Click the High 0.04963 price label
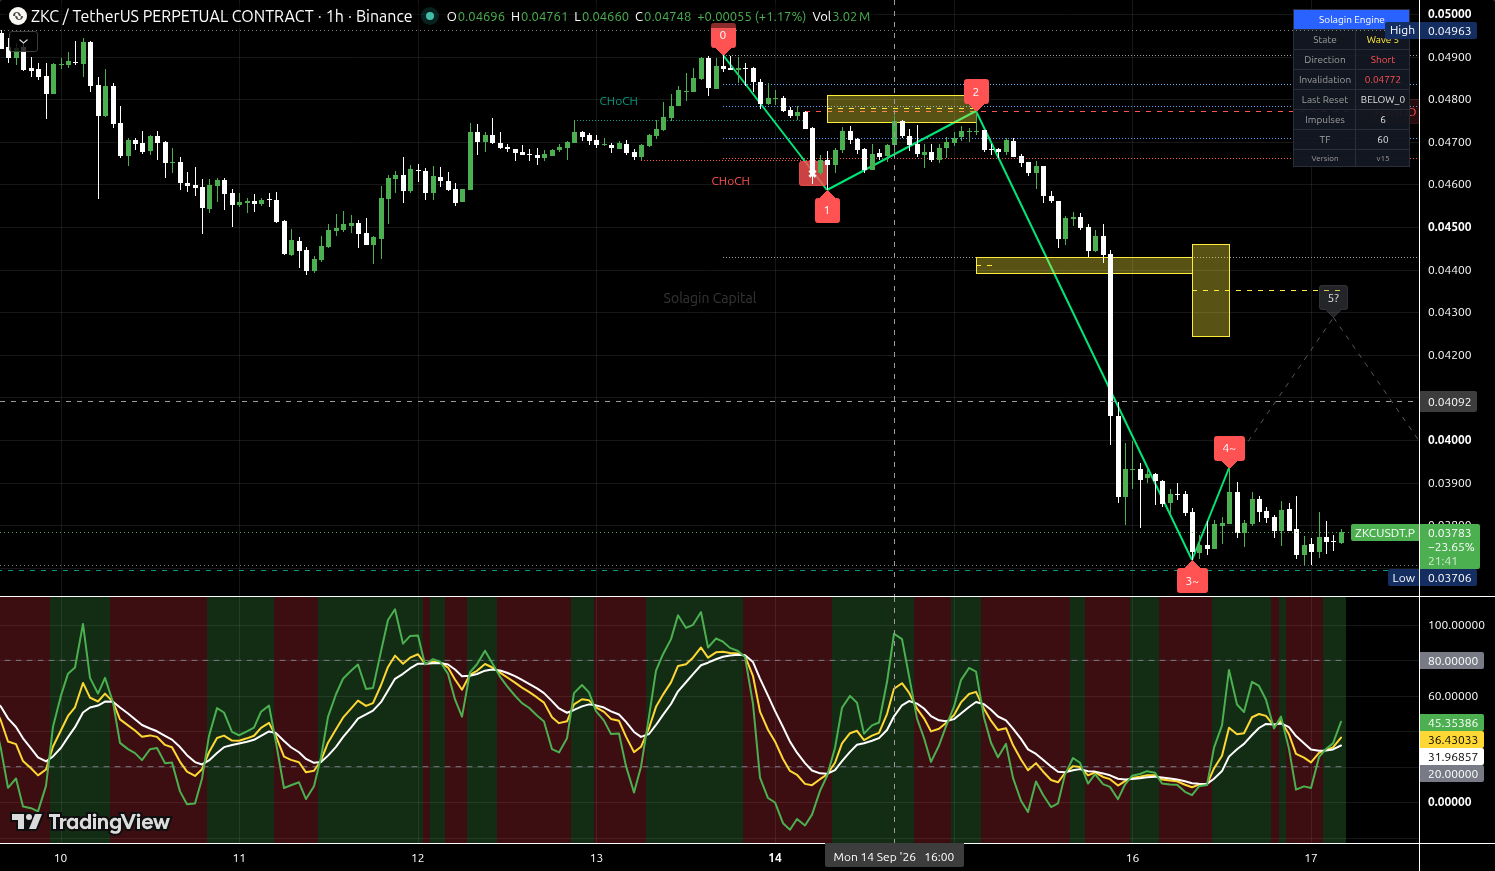The height and width of the screenshot is (871, 1495). (1430, 31)
